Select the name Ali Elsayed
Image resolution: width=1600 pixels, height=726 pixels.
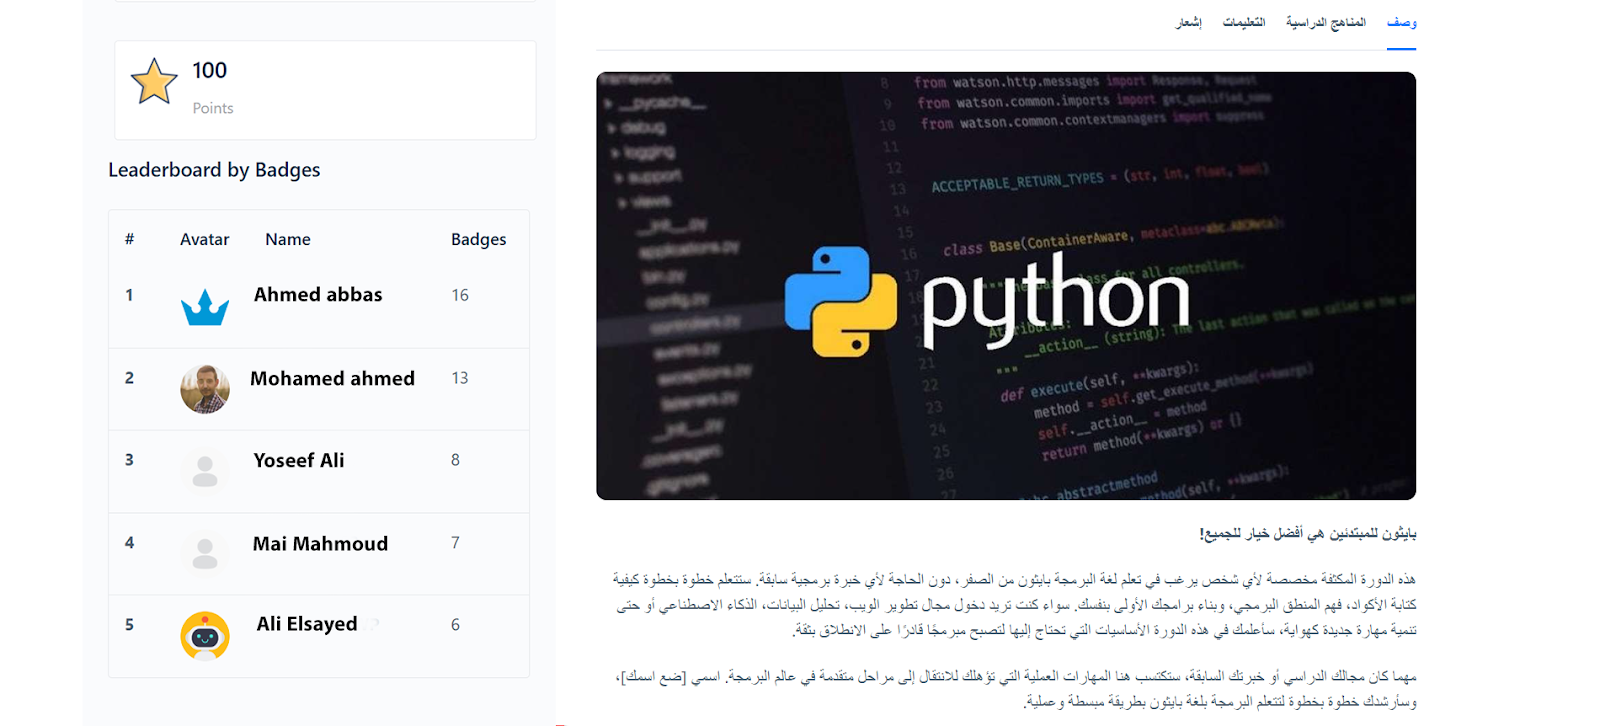[x=307, y=624]
